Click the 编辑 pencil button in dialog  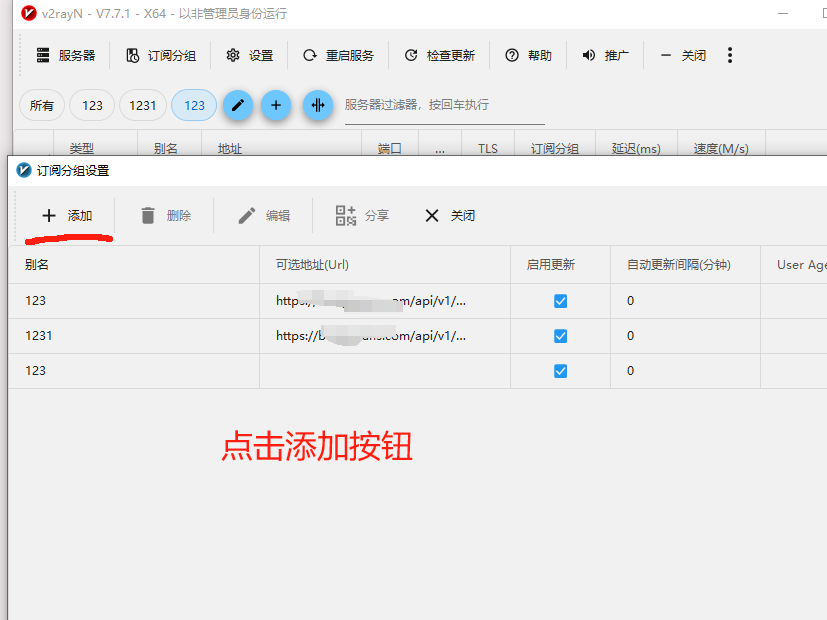264,216
